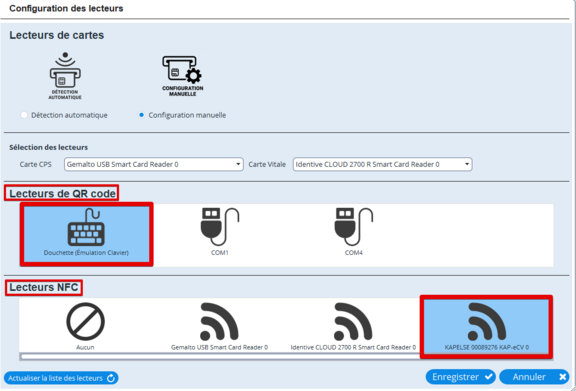576x391 pixels.
Task: Pick Identive CLOUD 2700 R NFC icon
Action: click(x=353, y=322)
